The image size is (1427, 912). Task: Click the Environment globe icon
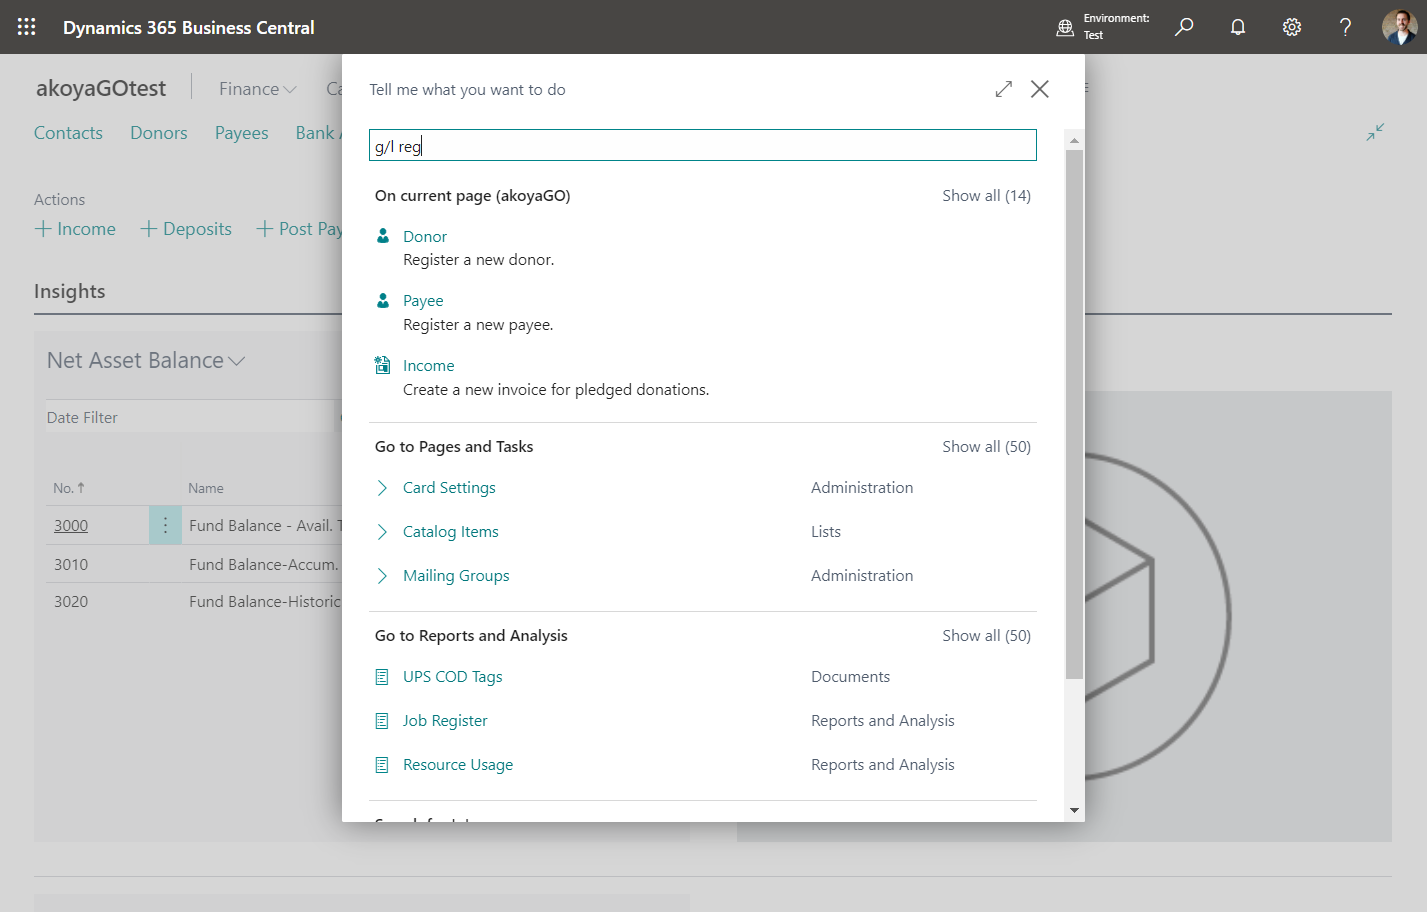coord(1065,28)
